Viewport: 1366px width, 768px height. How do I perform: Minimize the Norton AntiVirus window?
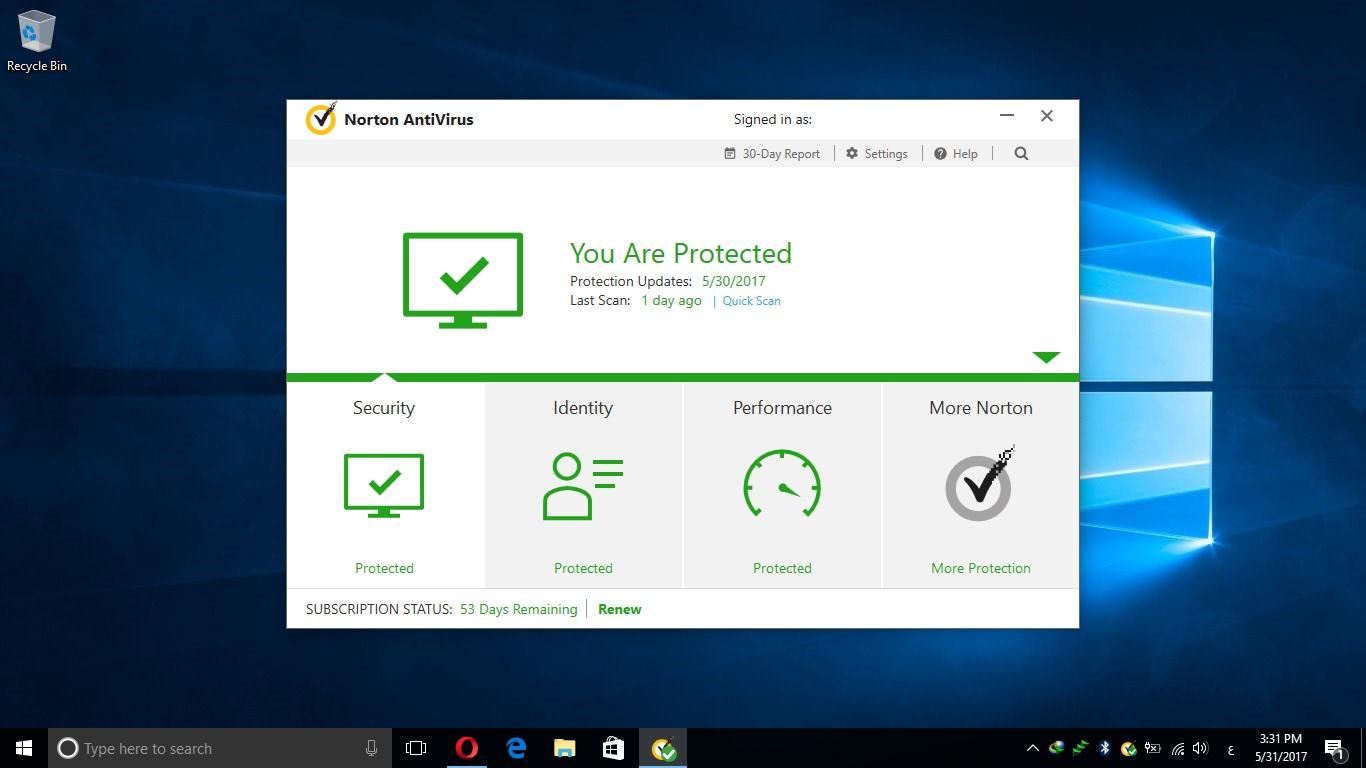[x=1007, y=116]
